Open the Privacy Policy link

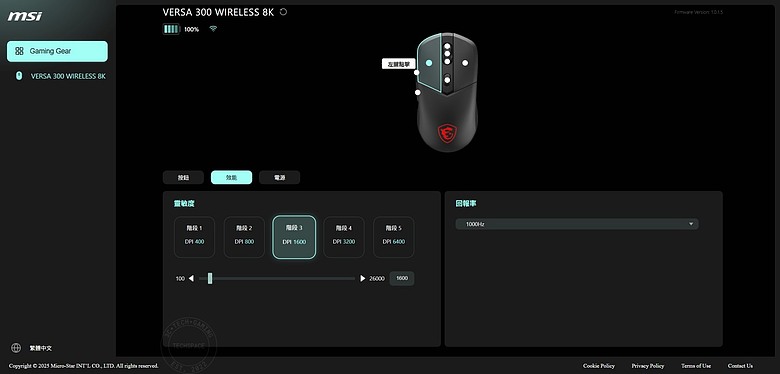tap(648, 366)
